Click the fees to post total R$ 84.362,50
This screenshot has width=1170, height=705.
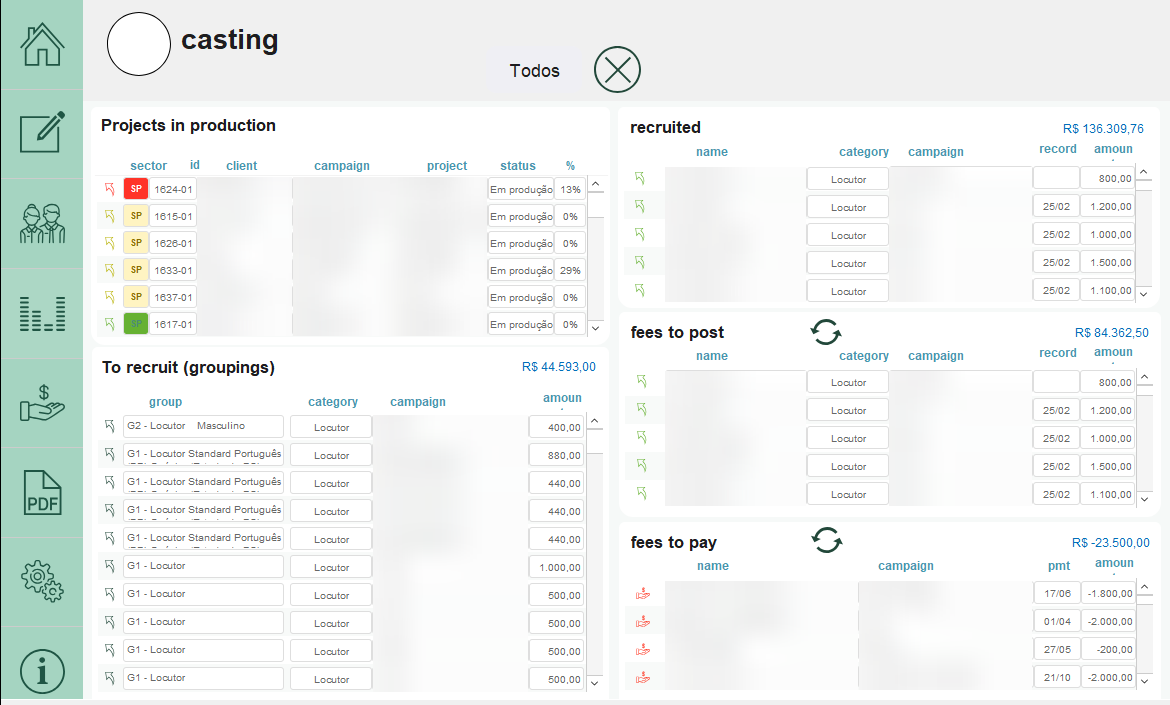click(x=1111, y=333)
